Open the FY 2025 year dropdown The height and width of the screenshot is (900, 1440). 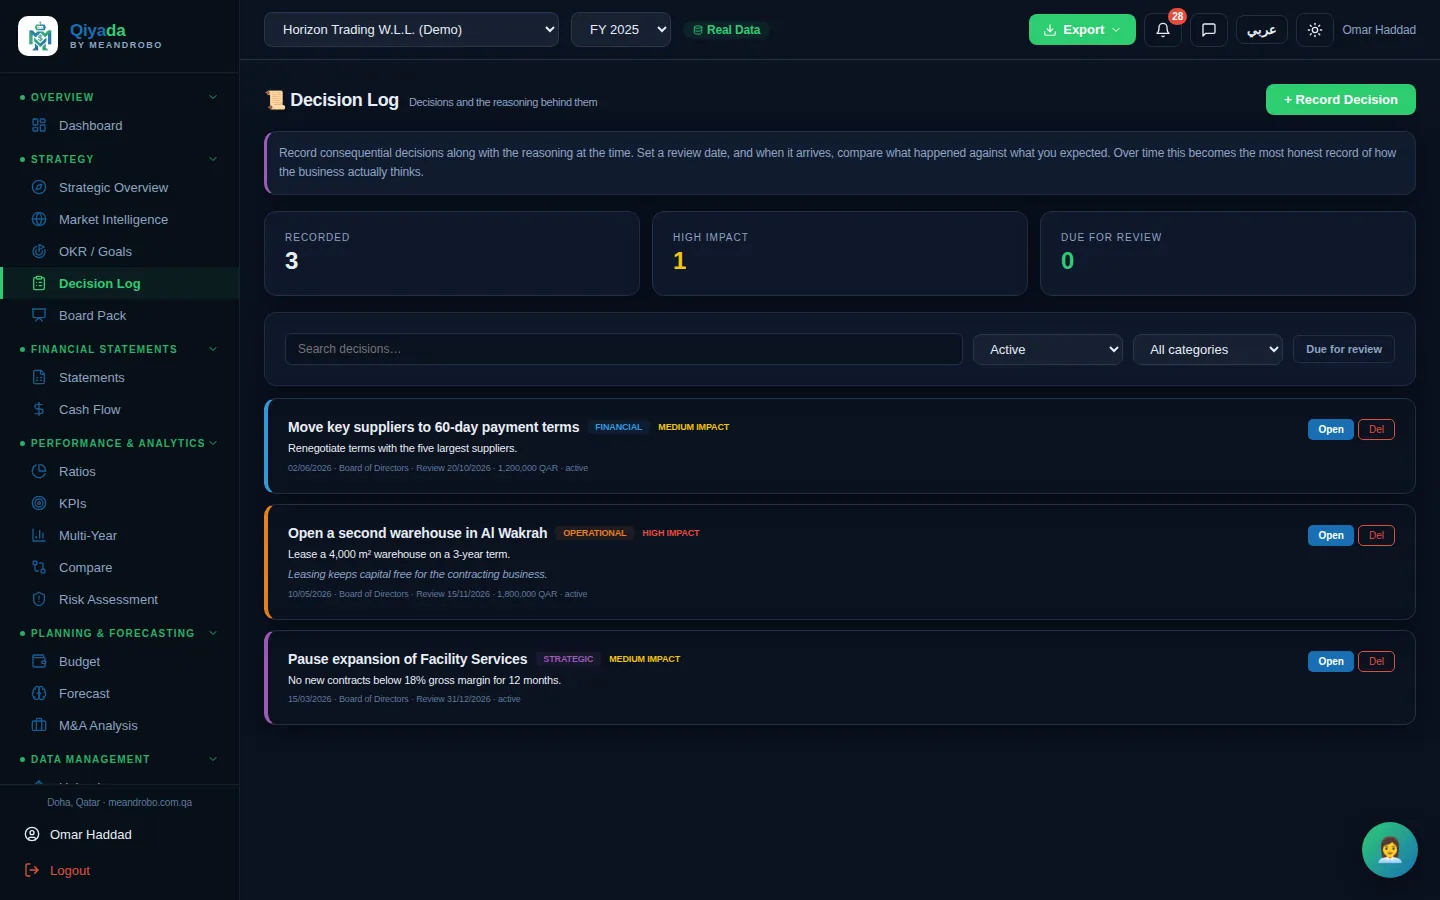621,30
